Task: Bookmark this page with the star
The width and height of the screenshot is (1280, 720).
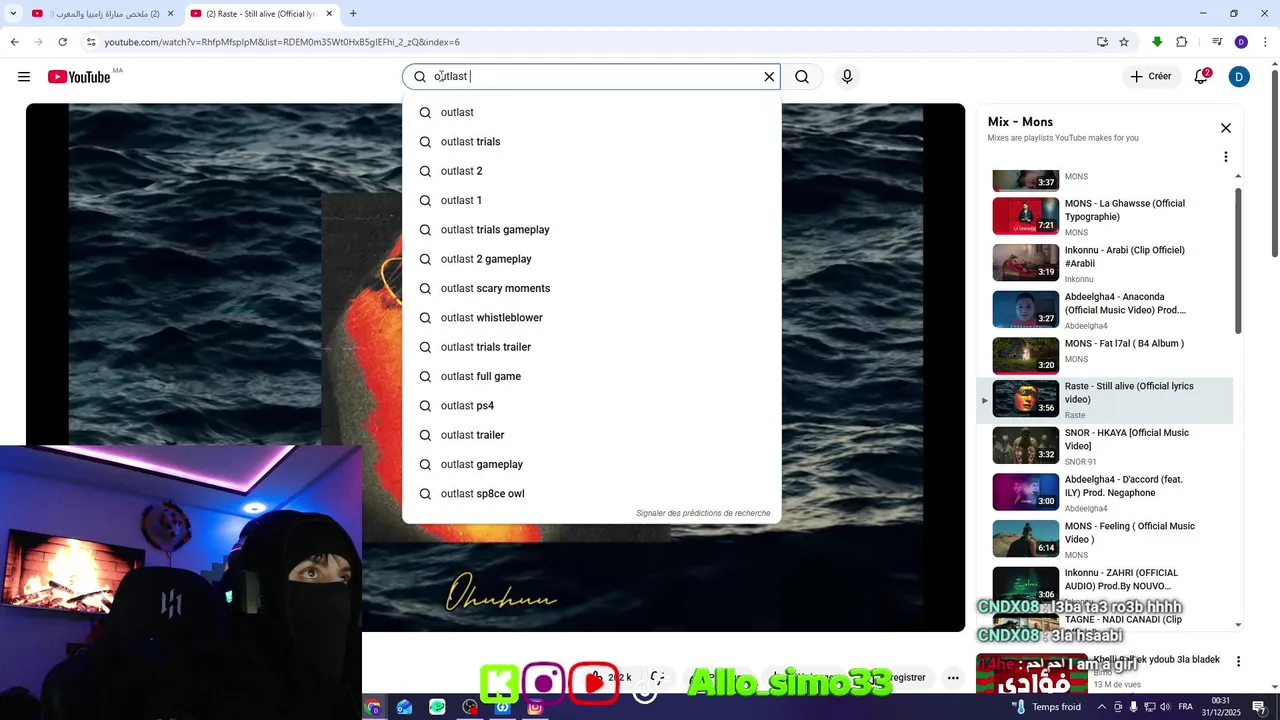Action: pos(1124,42)
